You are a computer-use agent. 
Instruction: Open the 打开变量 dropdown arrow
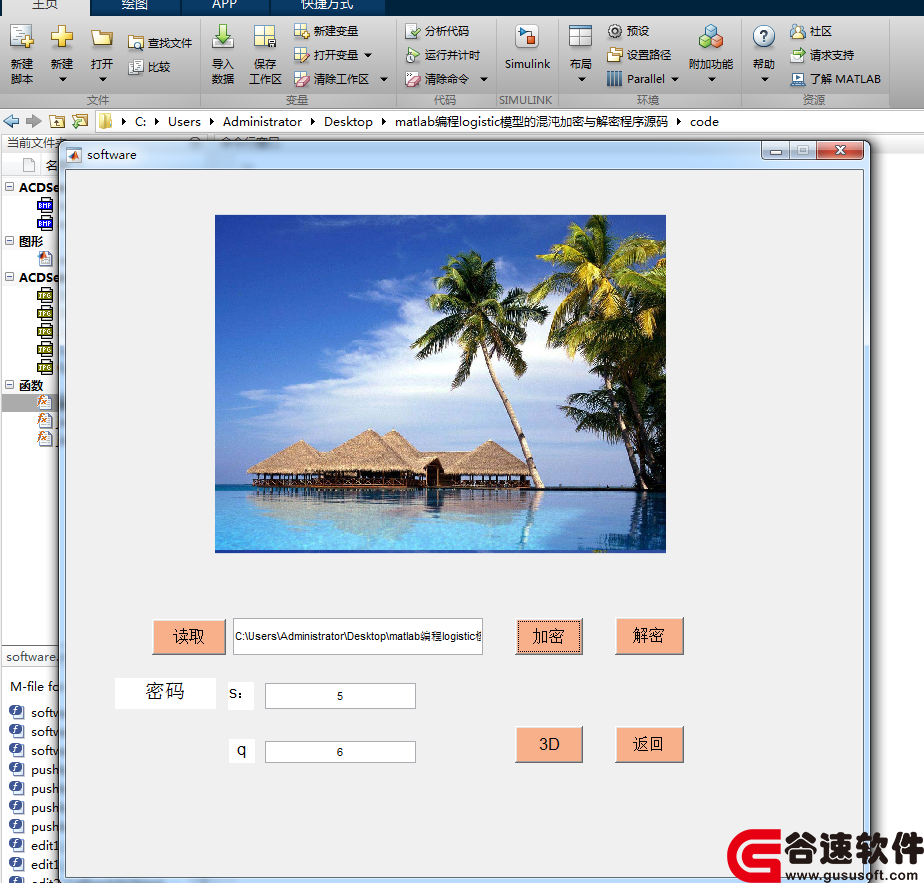tap(368, 55)
